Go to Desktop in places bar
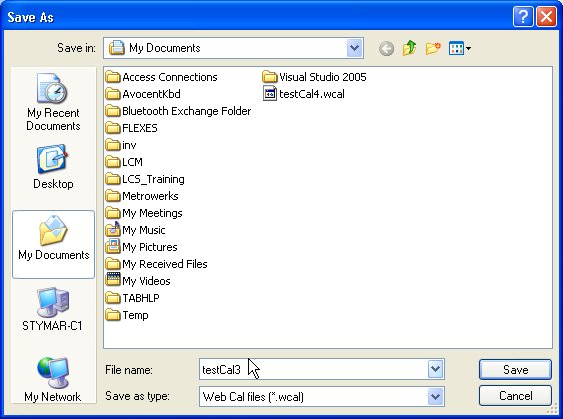This screenshot has height=419, width=563. 53,167
